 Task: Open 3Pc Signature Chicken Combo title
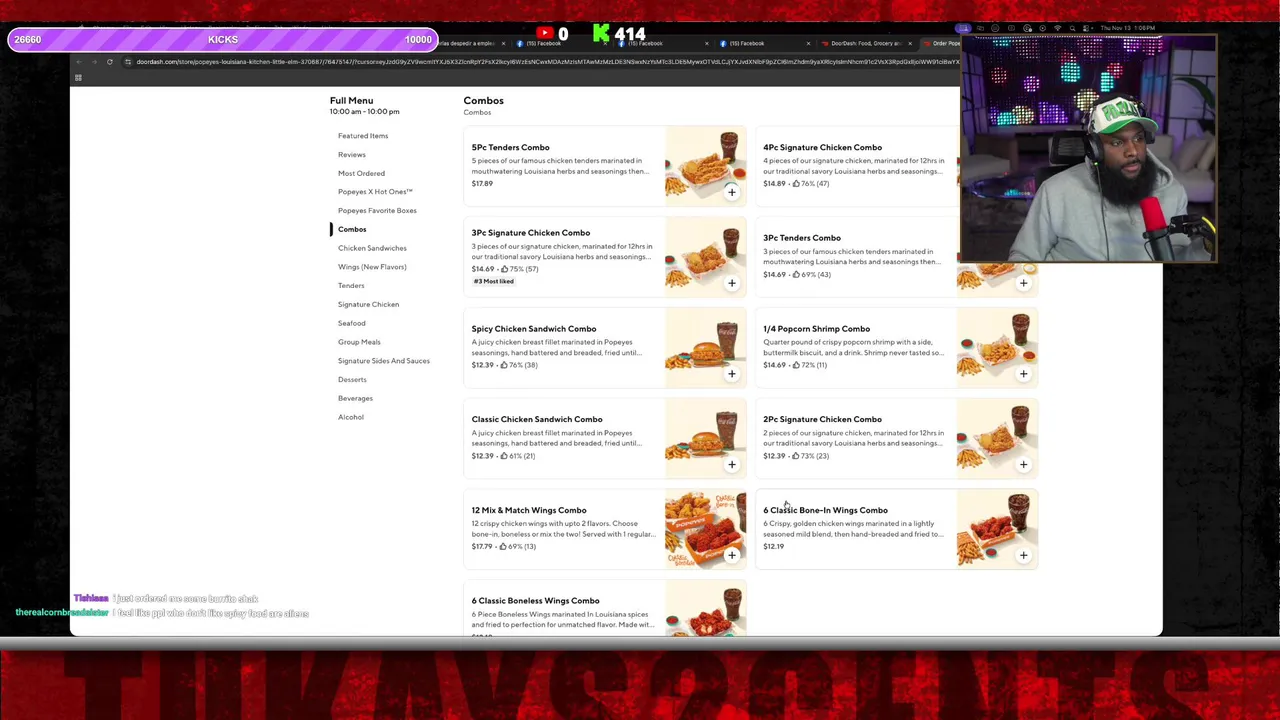(x=531, y=233)
